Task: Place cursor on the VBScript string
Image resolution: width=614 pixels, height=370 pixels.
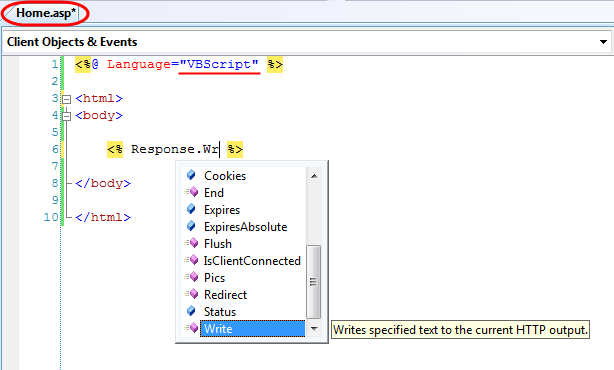Action: coord(219,64)
